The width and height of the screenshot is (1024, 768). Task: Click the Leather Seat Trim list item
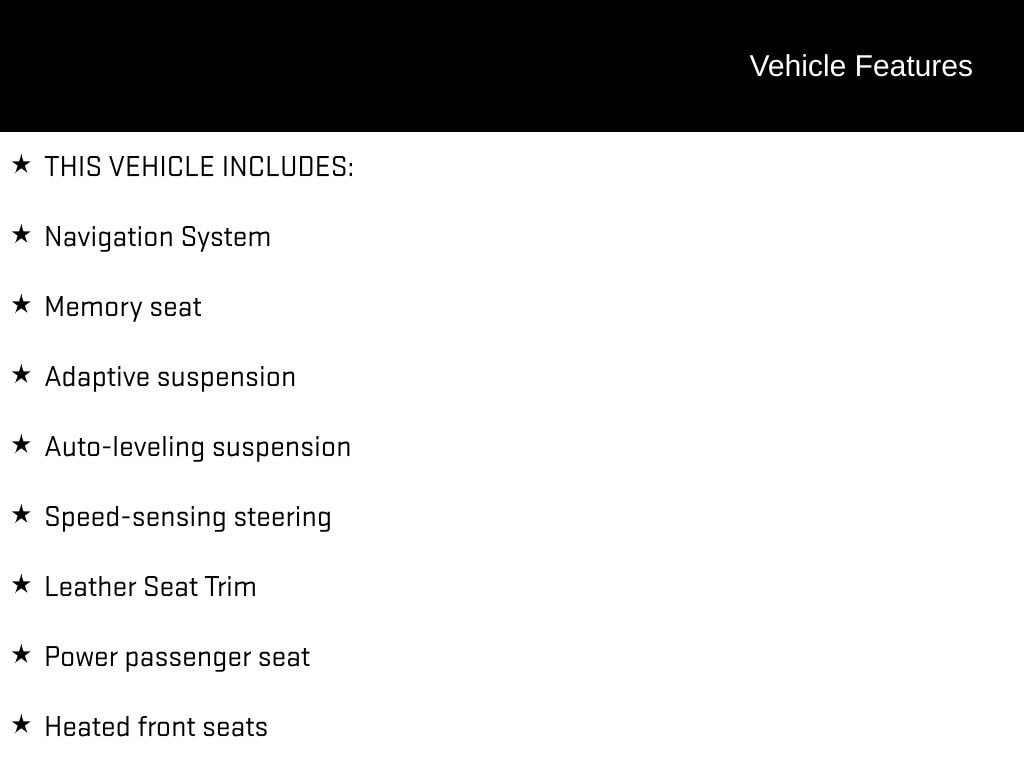150,587
